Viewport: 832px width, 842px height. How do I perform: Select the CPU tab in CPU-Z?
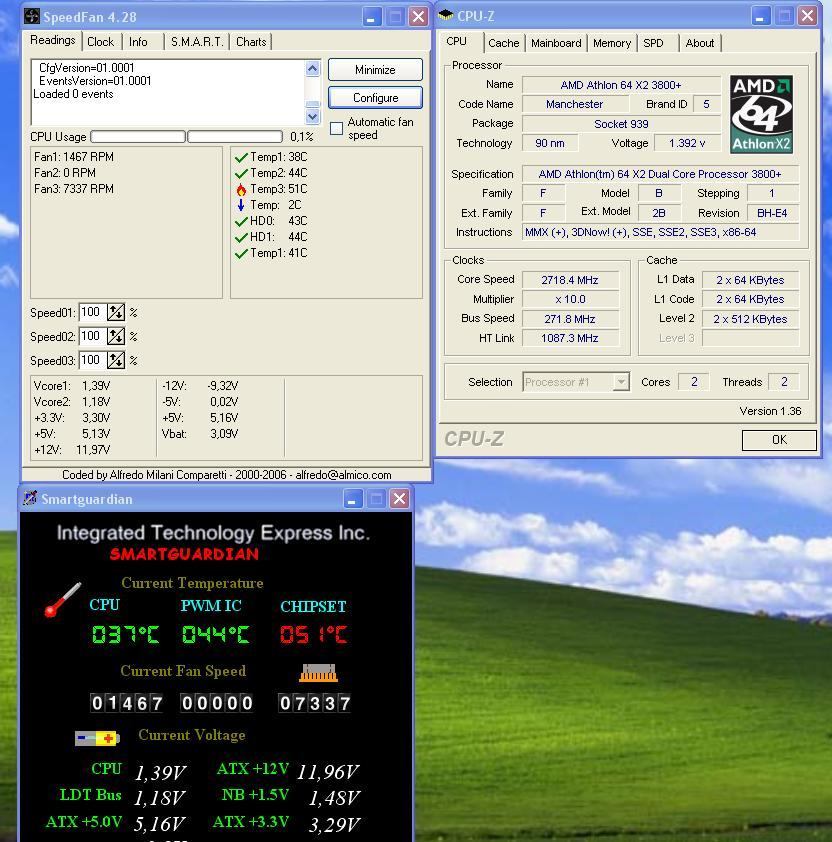[456, 41]
